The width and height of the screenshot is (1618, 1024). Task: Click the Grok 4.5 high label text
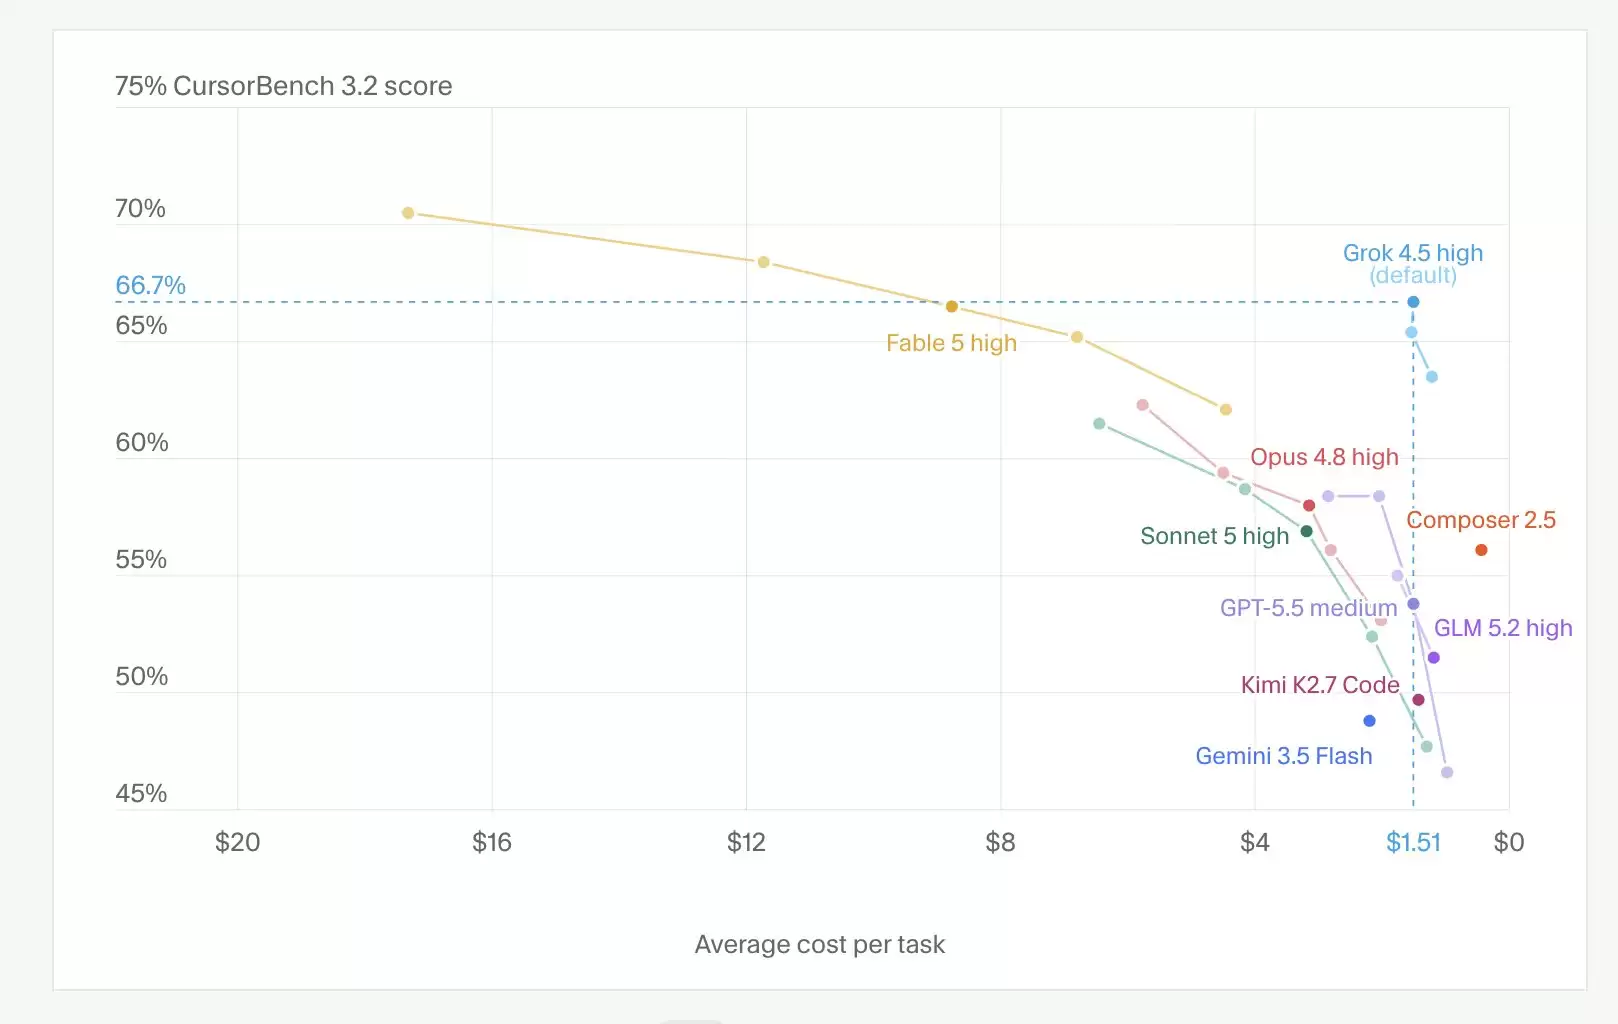coord(1413,253)
